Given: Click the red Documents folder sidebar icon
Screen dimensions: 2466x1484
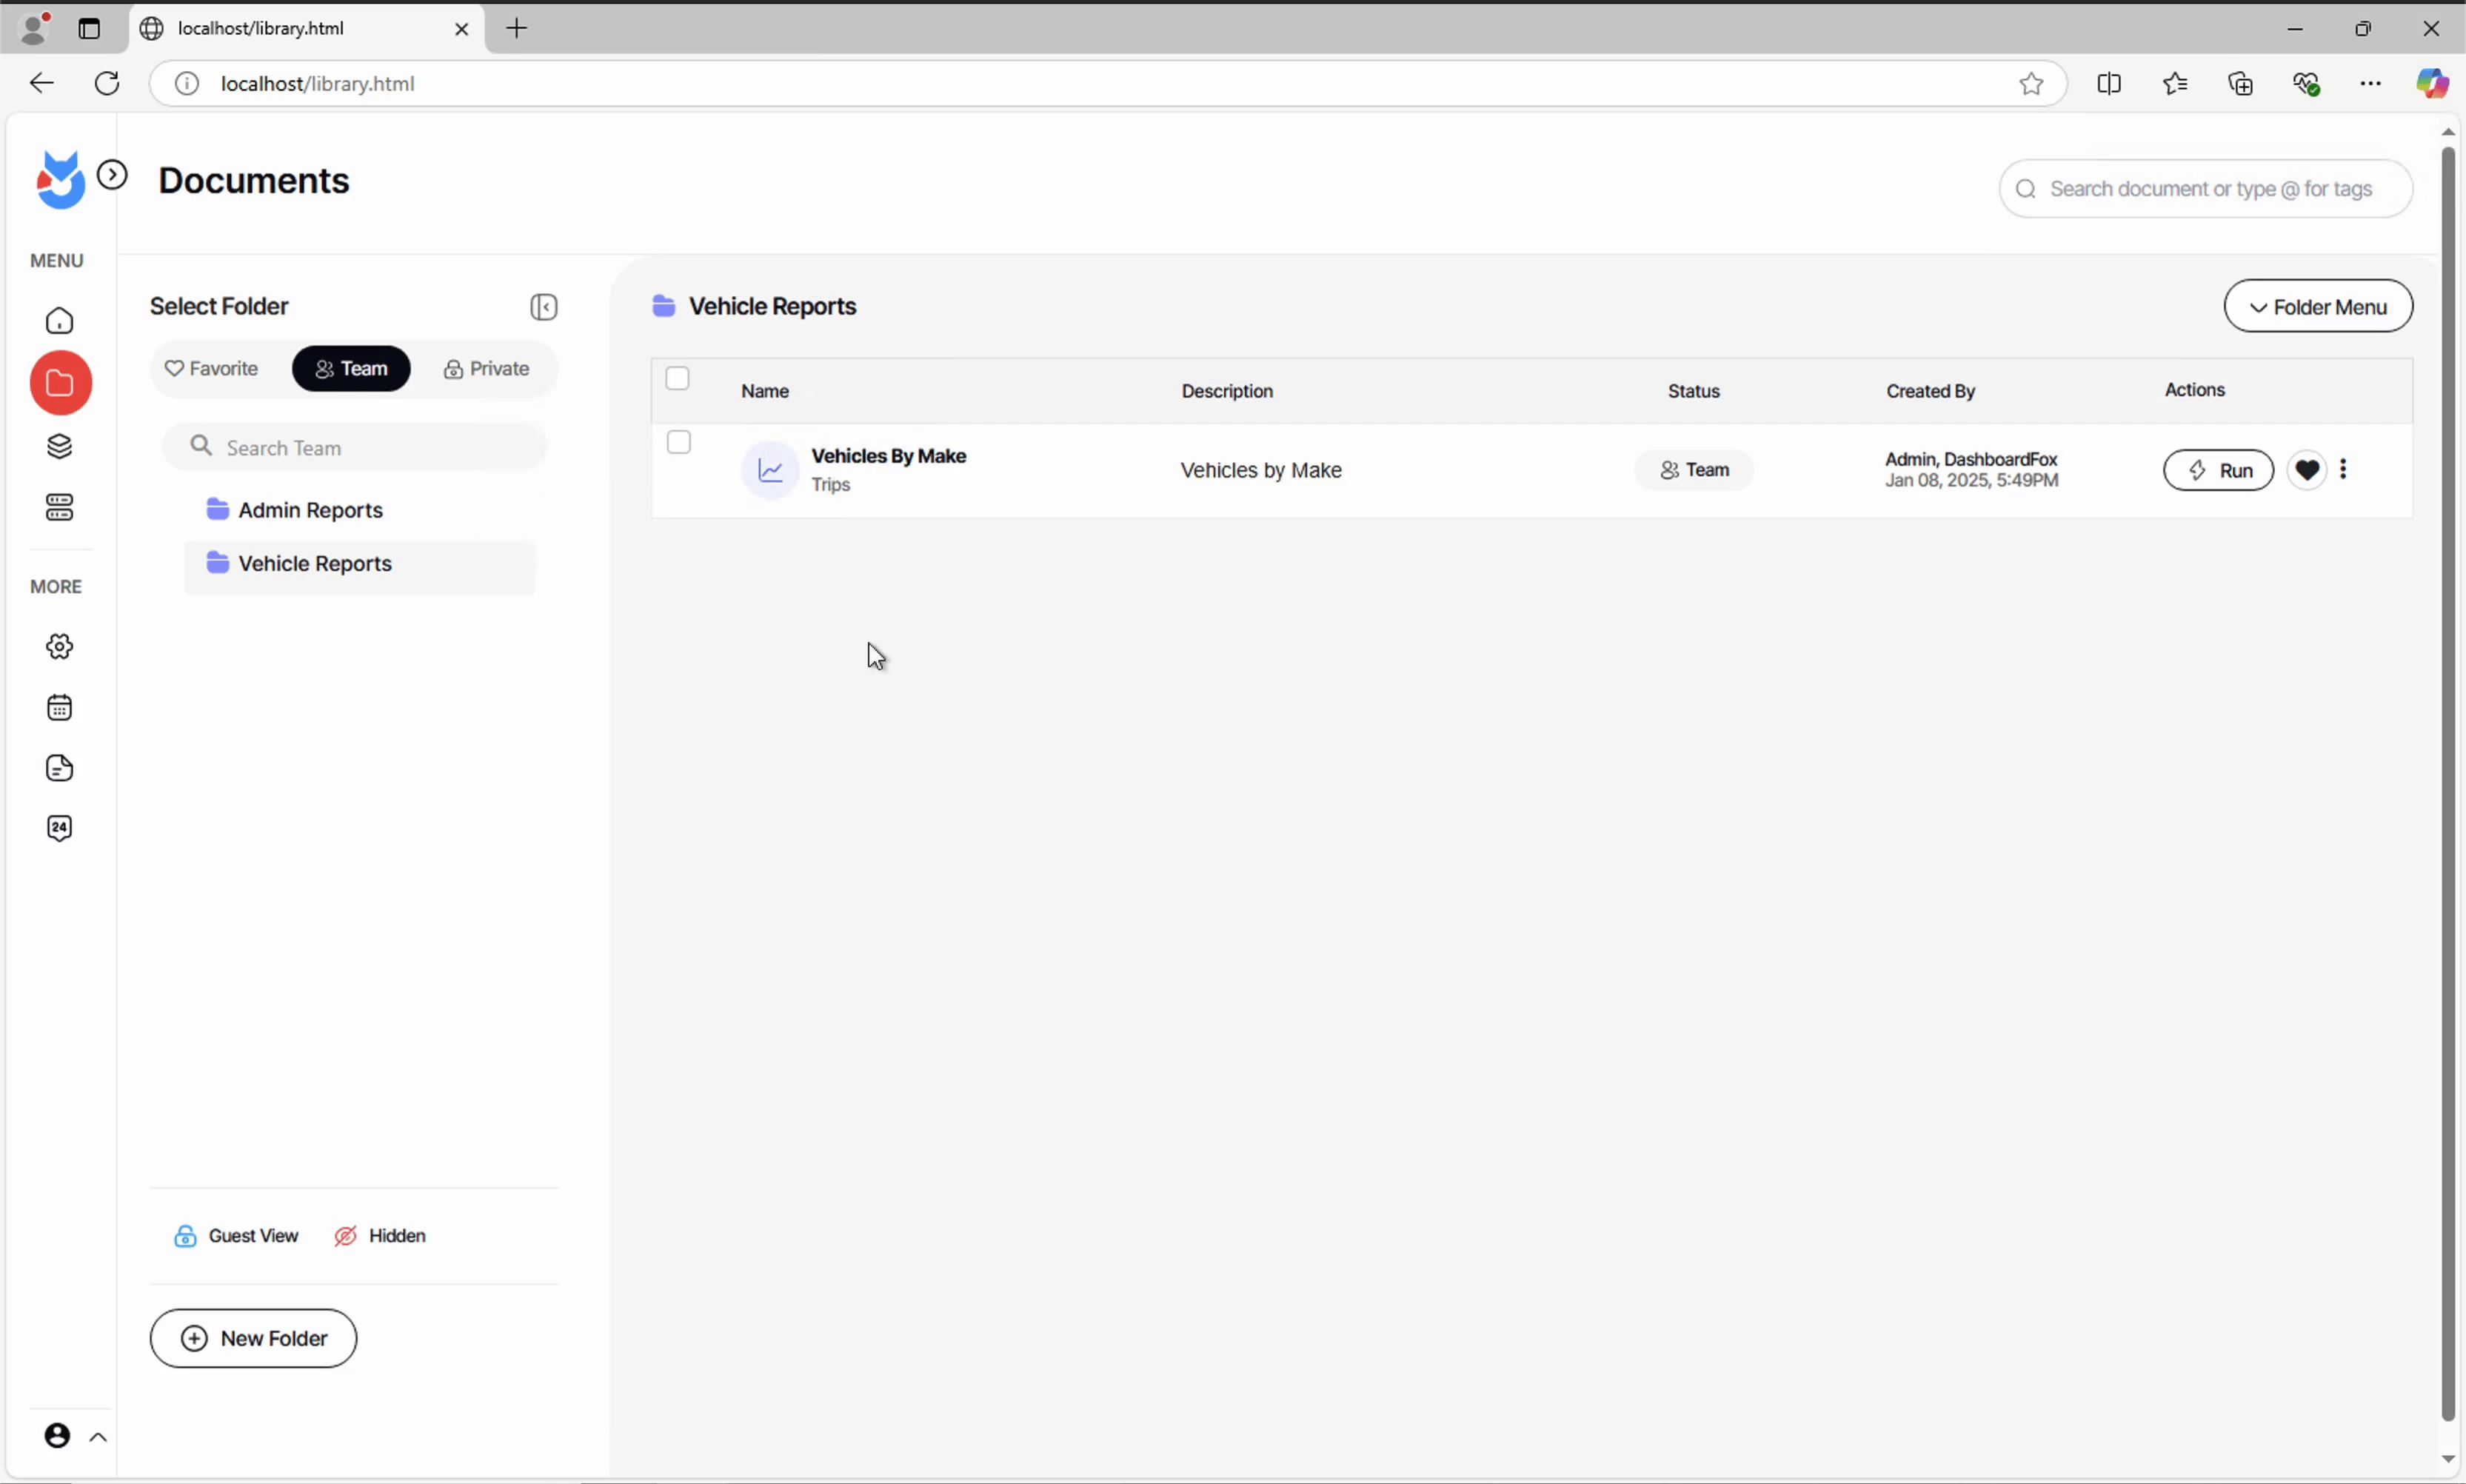Looking at the screenshot, I should [60, 383].
